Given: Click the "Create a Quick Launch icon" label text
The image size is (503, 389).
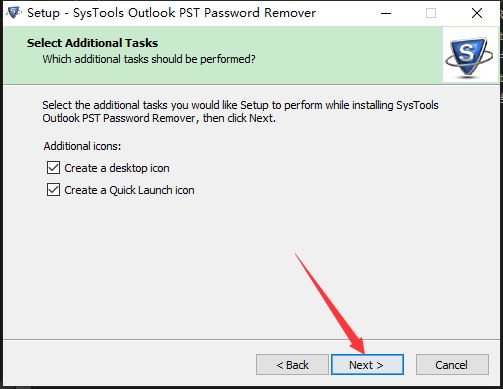Looking at the screenshot, I should tap(129, 190).
